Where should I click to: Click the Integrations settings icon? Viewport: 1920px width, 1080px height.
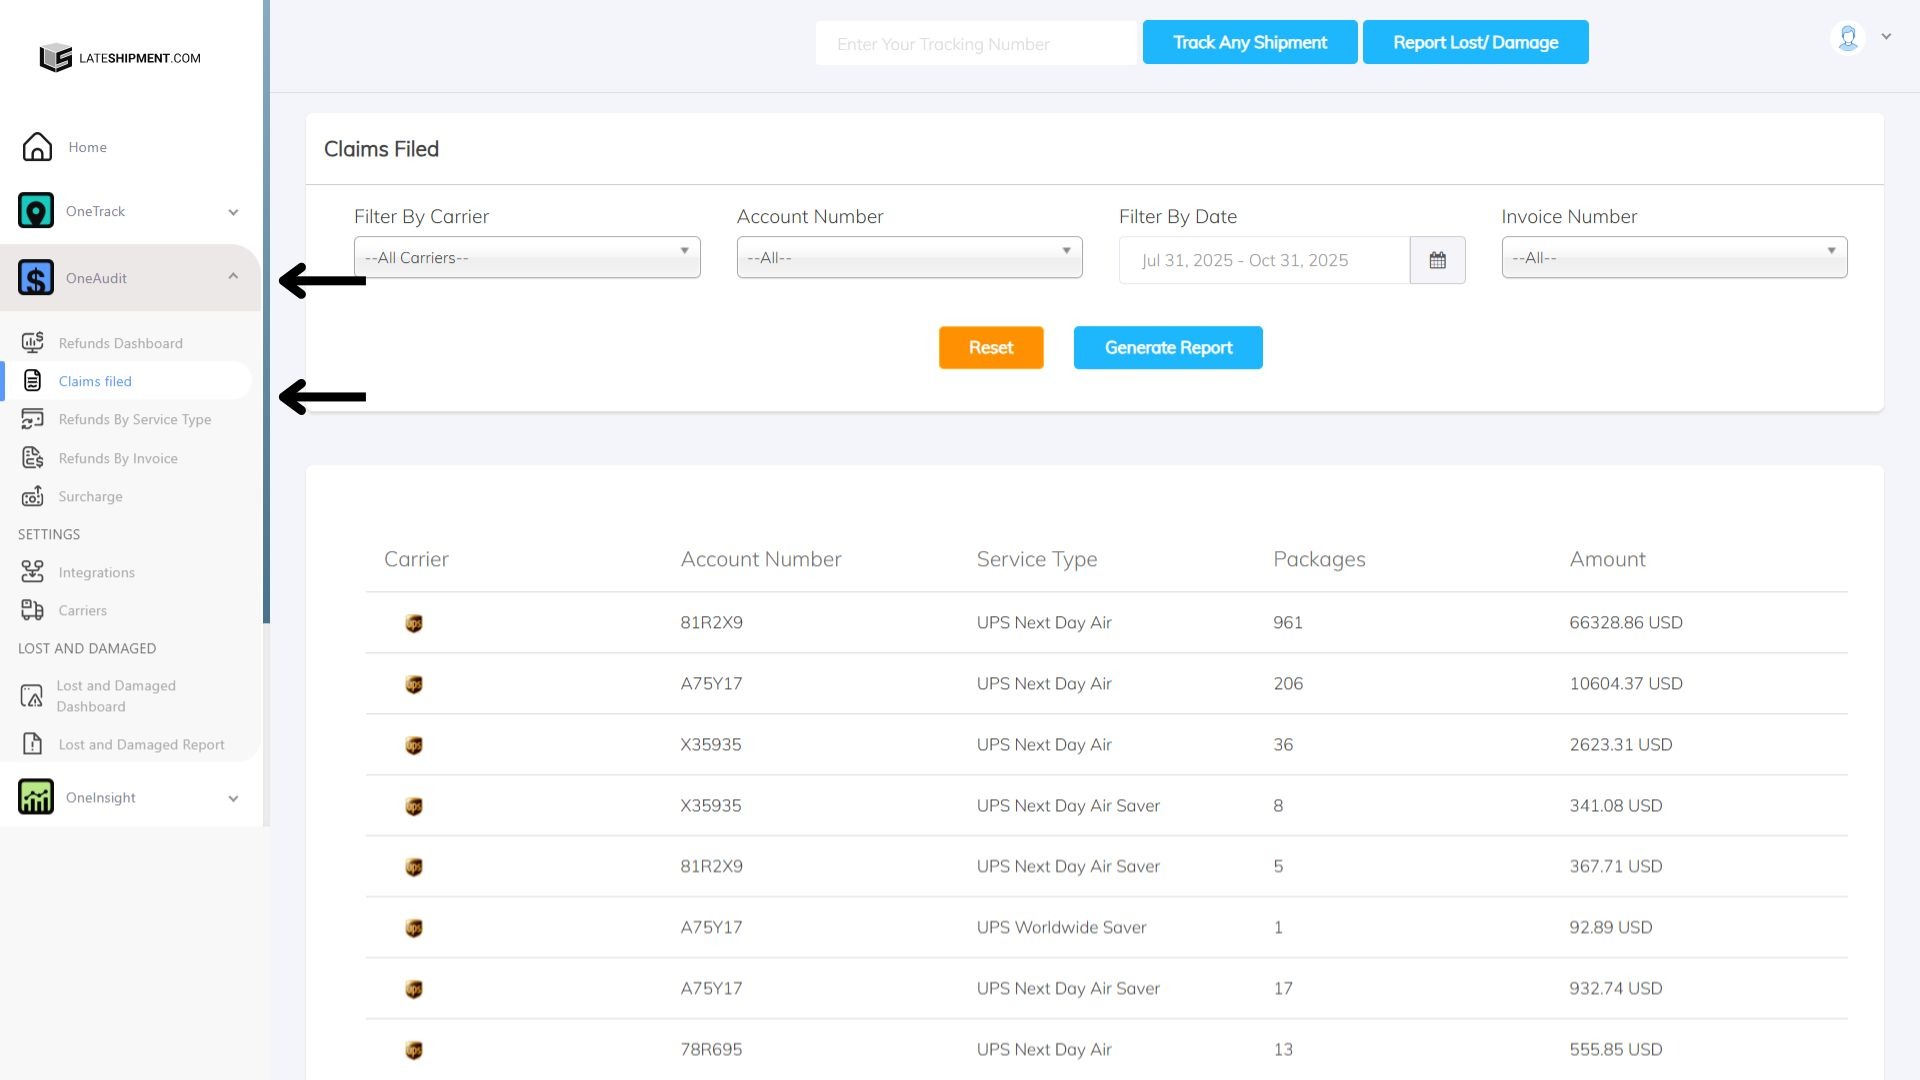32,572
